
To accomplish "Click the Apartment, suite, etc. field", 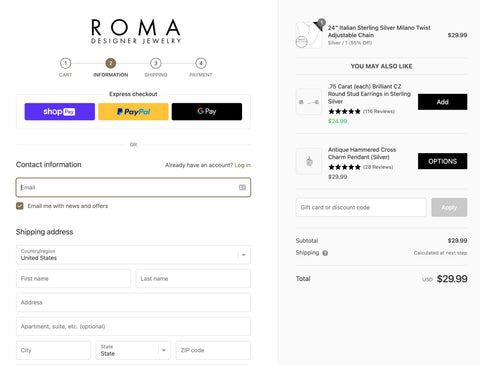I will click(133, 326).
